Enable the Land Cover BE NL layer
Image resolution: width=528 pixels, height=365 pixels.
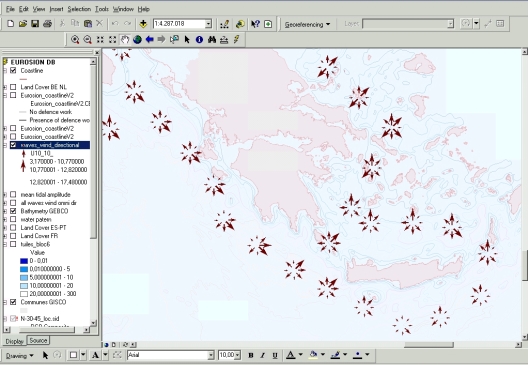[x=13, y=87]
